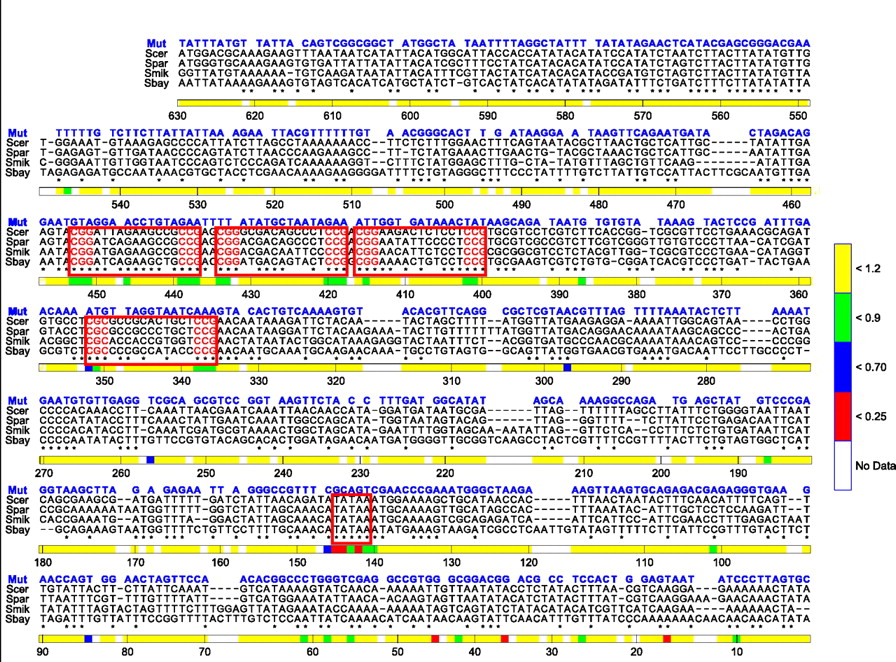Select the blue conservation segment near position 300
Image resolution: width=896 pixels, height=662 pixels.
567,370
